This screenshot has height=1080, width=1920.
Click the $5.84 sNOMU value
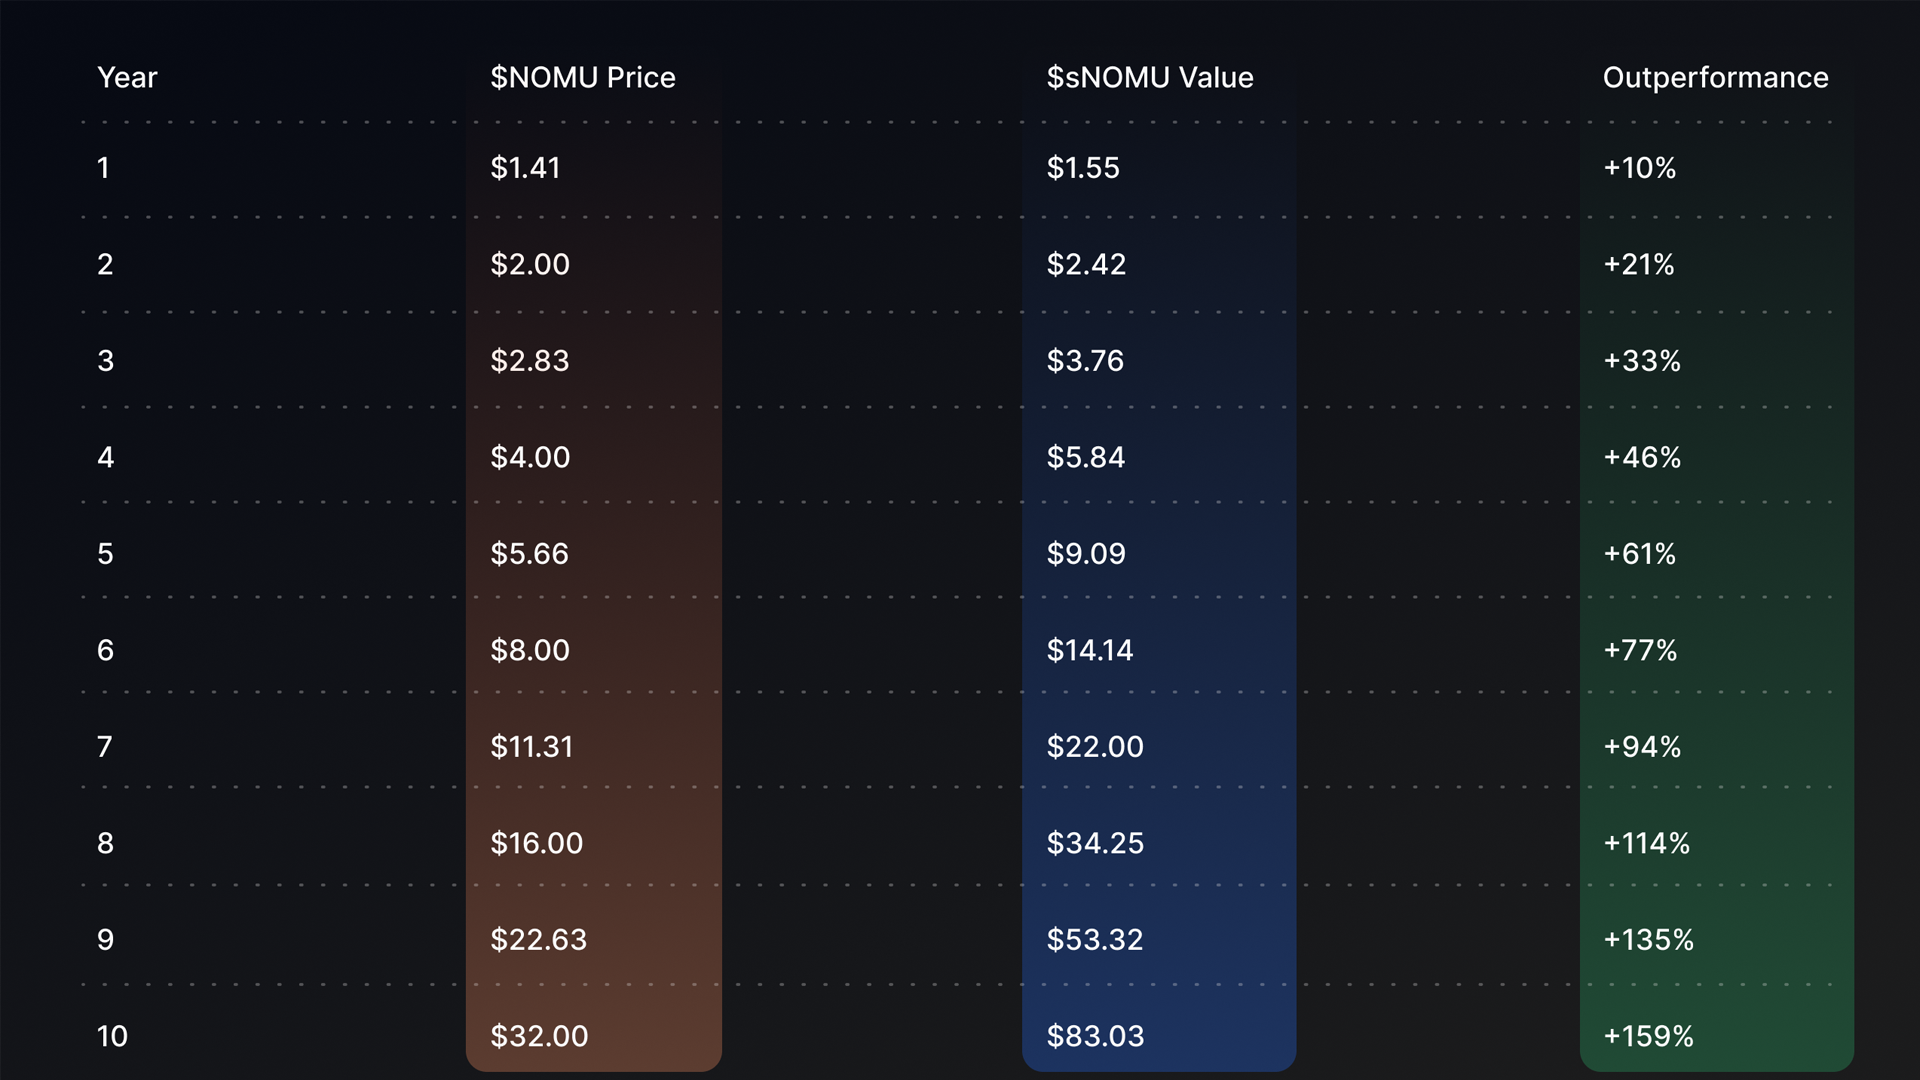point(1085,458)
